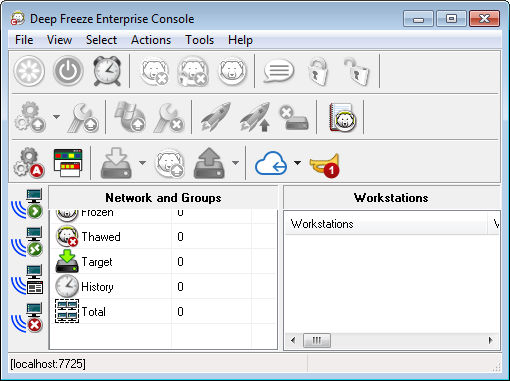This screenshot has height=381, width=510.
Task: Expand the dropdown arrow beside the uninstall drive icon
Action: [x=235, y=163]
